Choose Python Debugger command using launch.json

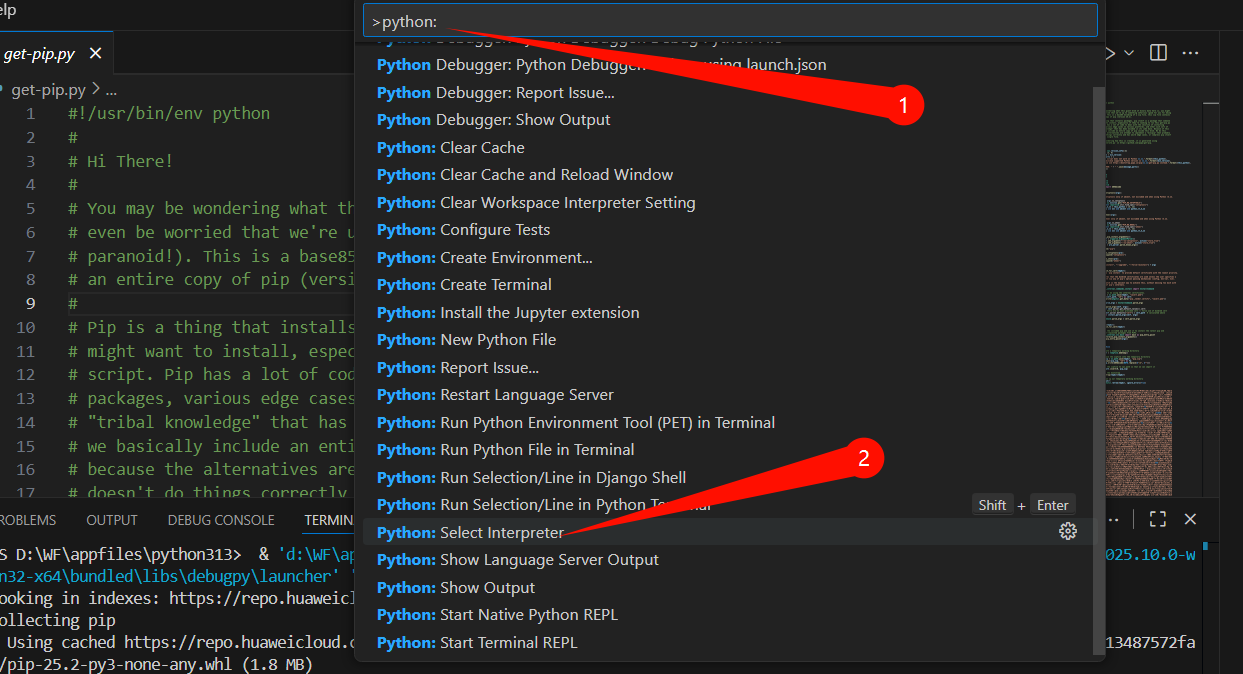click(730, 64)
